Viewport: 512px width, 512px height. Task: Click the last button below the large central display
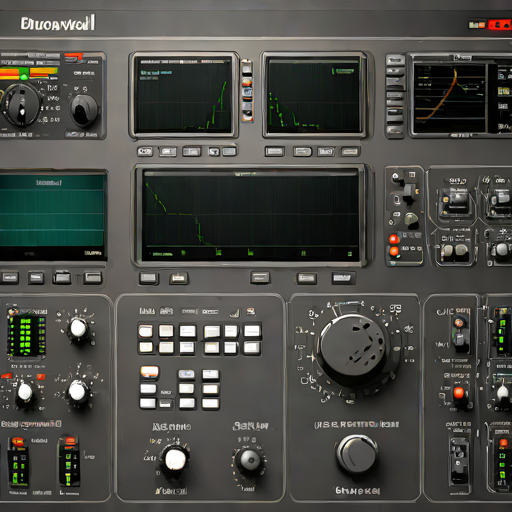click(x=343, y=278)
